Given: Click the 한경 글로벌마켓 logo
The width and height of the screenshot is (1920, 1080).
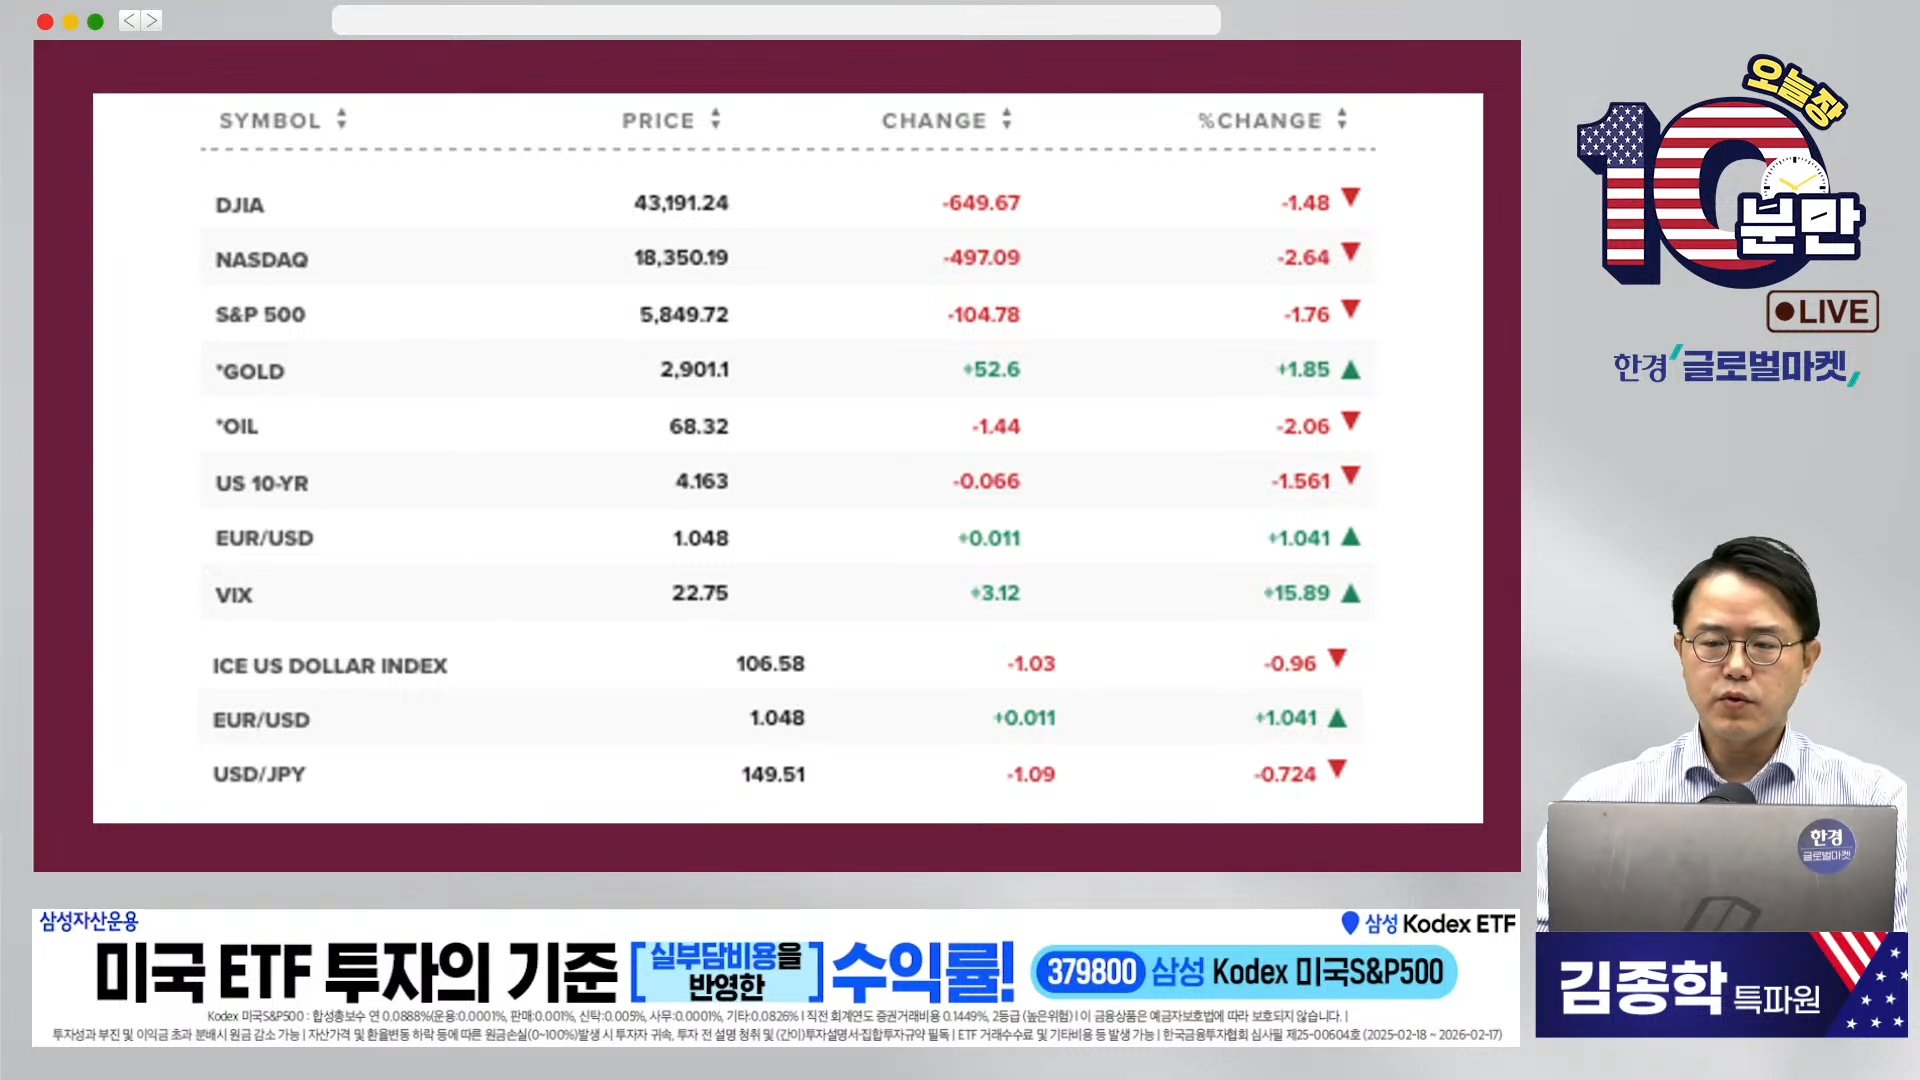Looking at the screenshot, I should [1736, 366].
